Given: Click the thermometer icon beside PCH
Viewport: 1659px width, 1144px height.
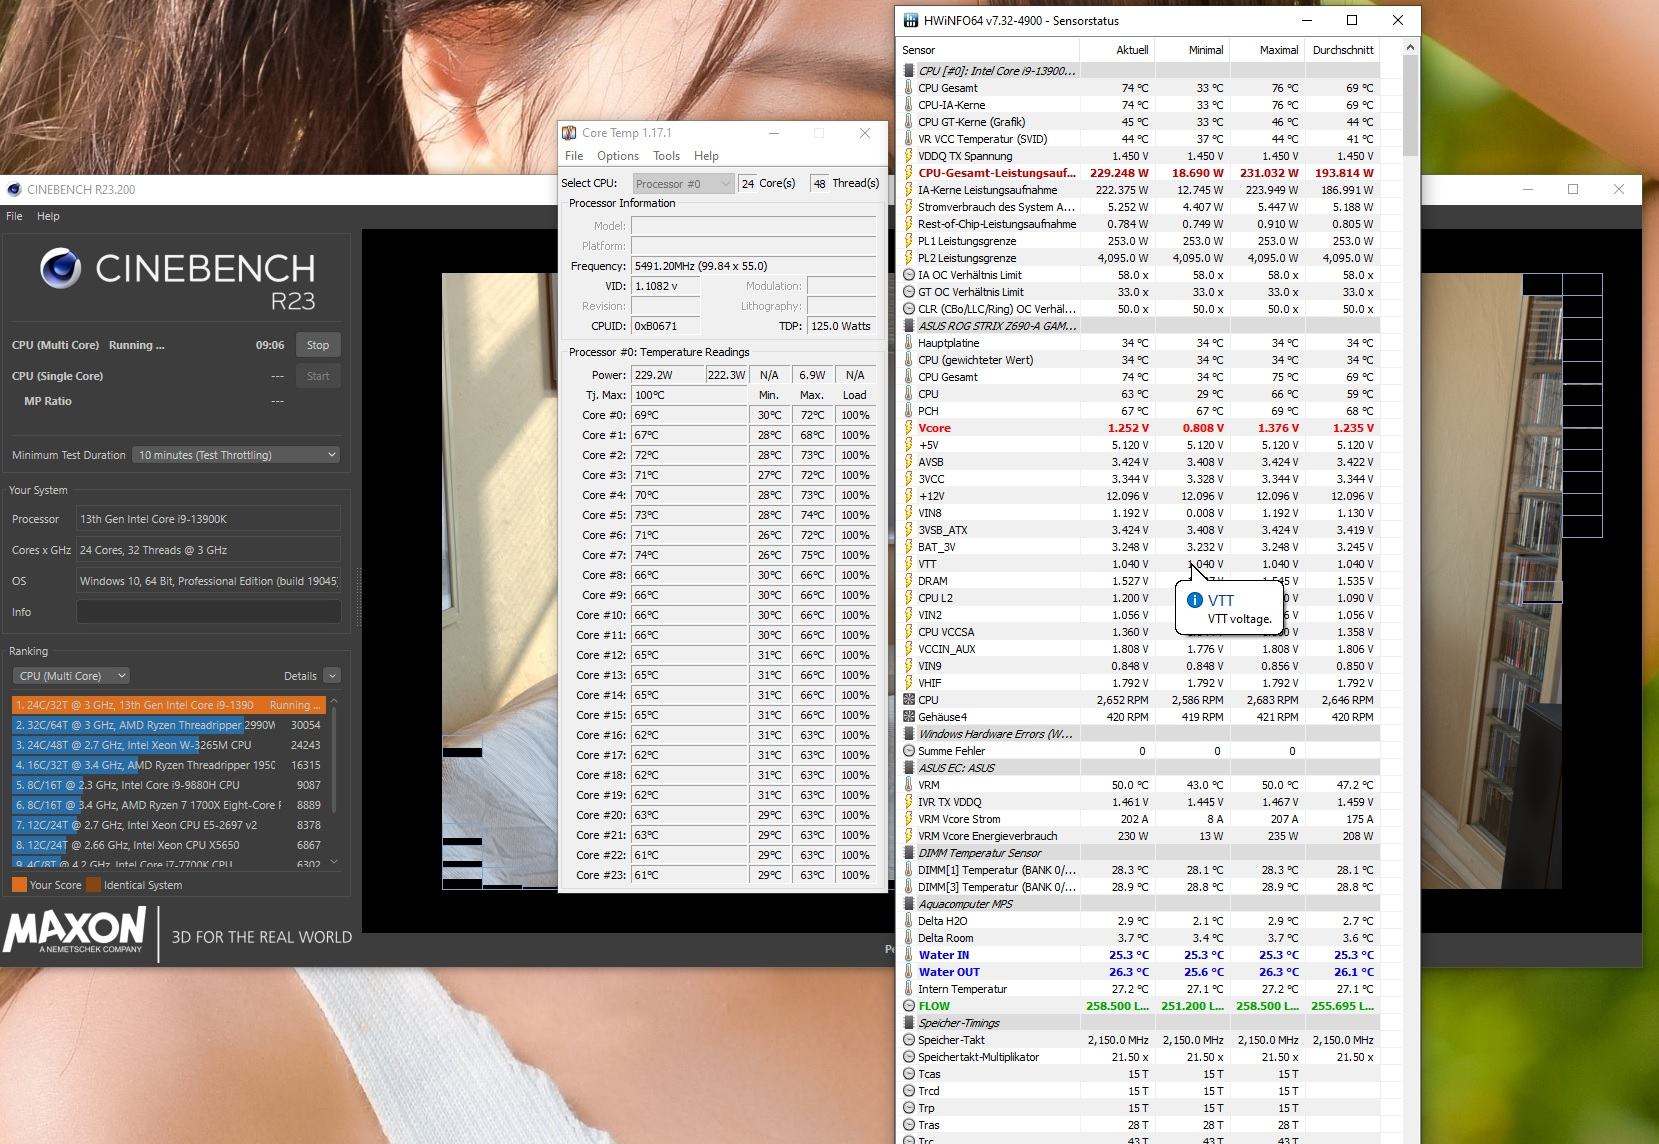Looking at the screenshot, I should tap(909, 411).
